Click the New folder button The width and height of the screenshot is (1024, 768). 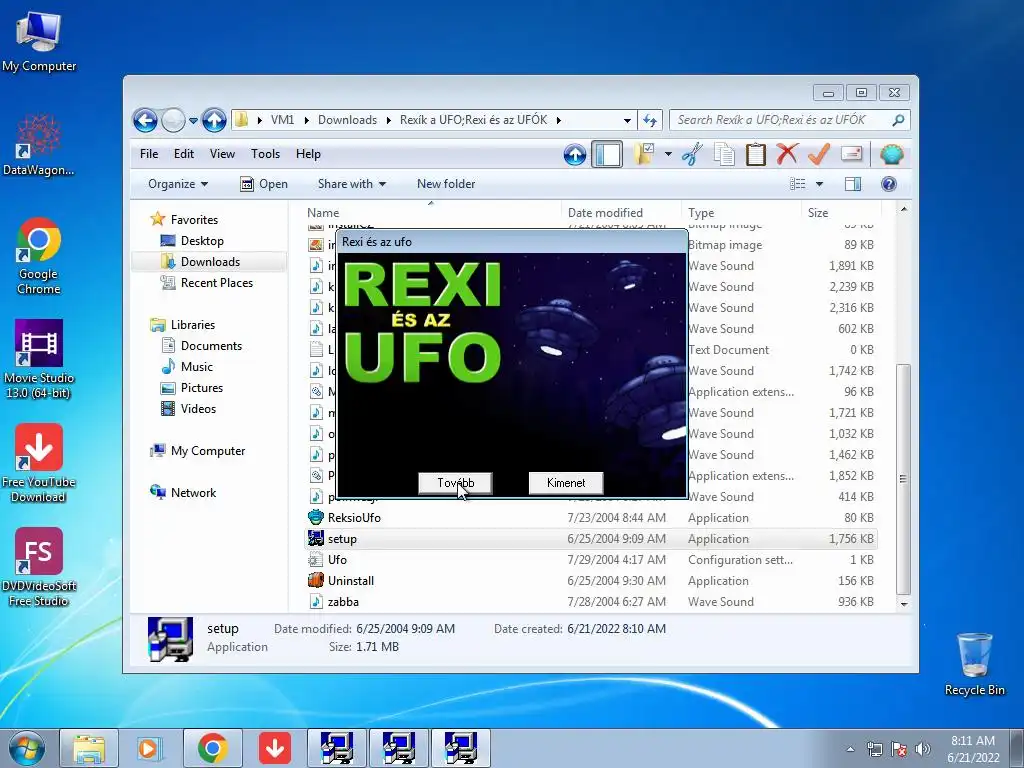[446, 184]
